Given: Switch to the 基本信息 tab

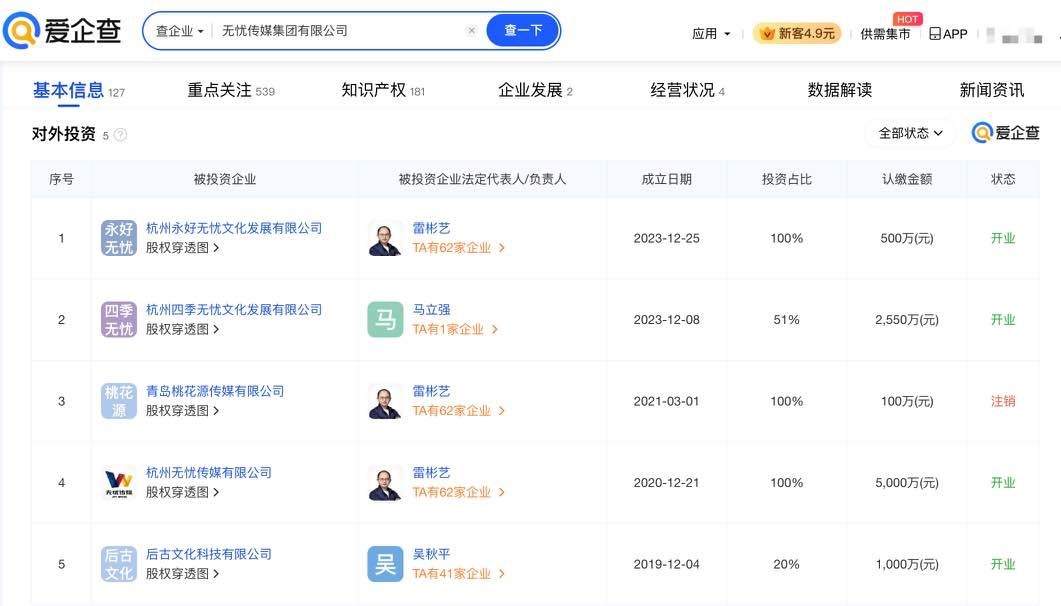Looking at the screenshot, I should [78, 90].
